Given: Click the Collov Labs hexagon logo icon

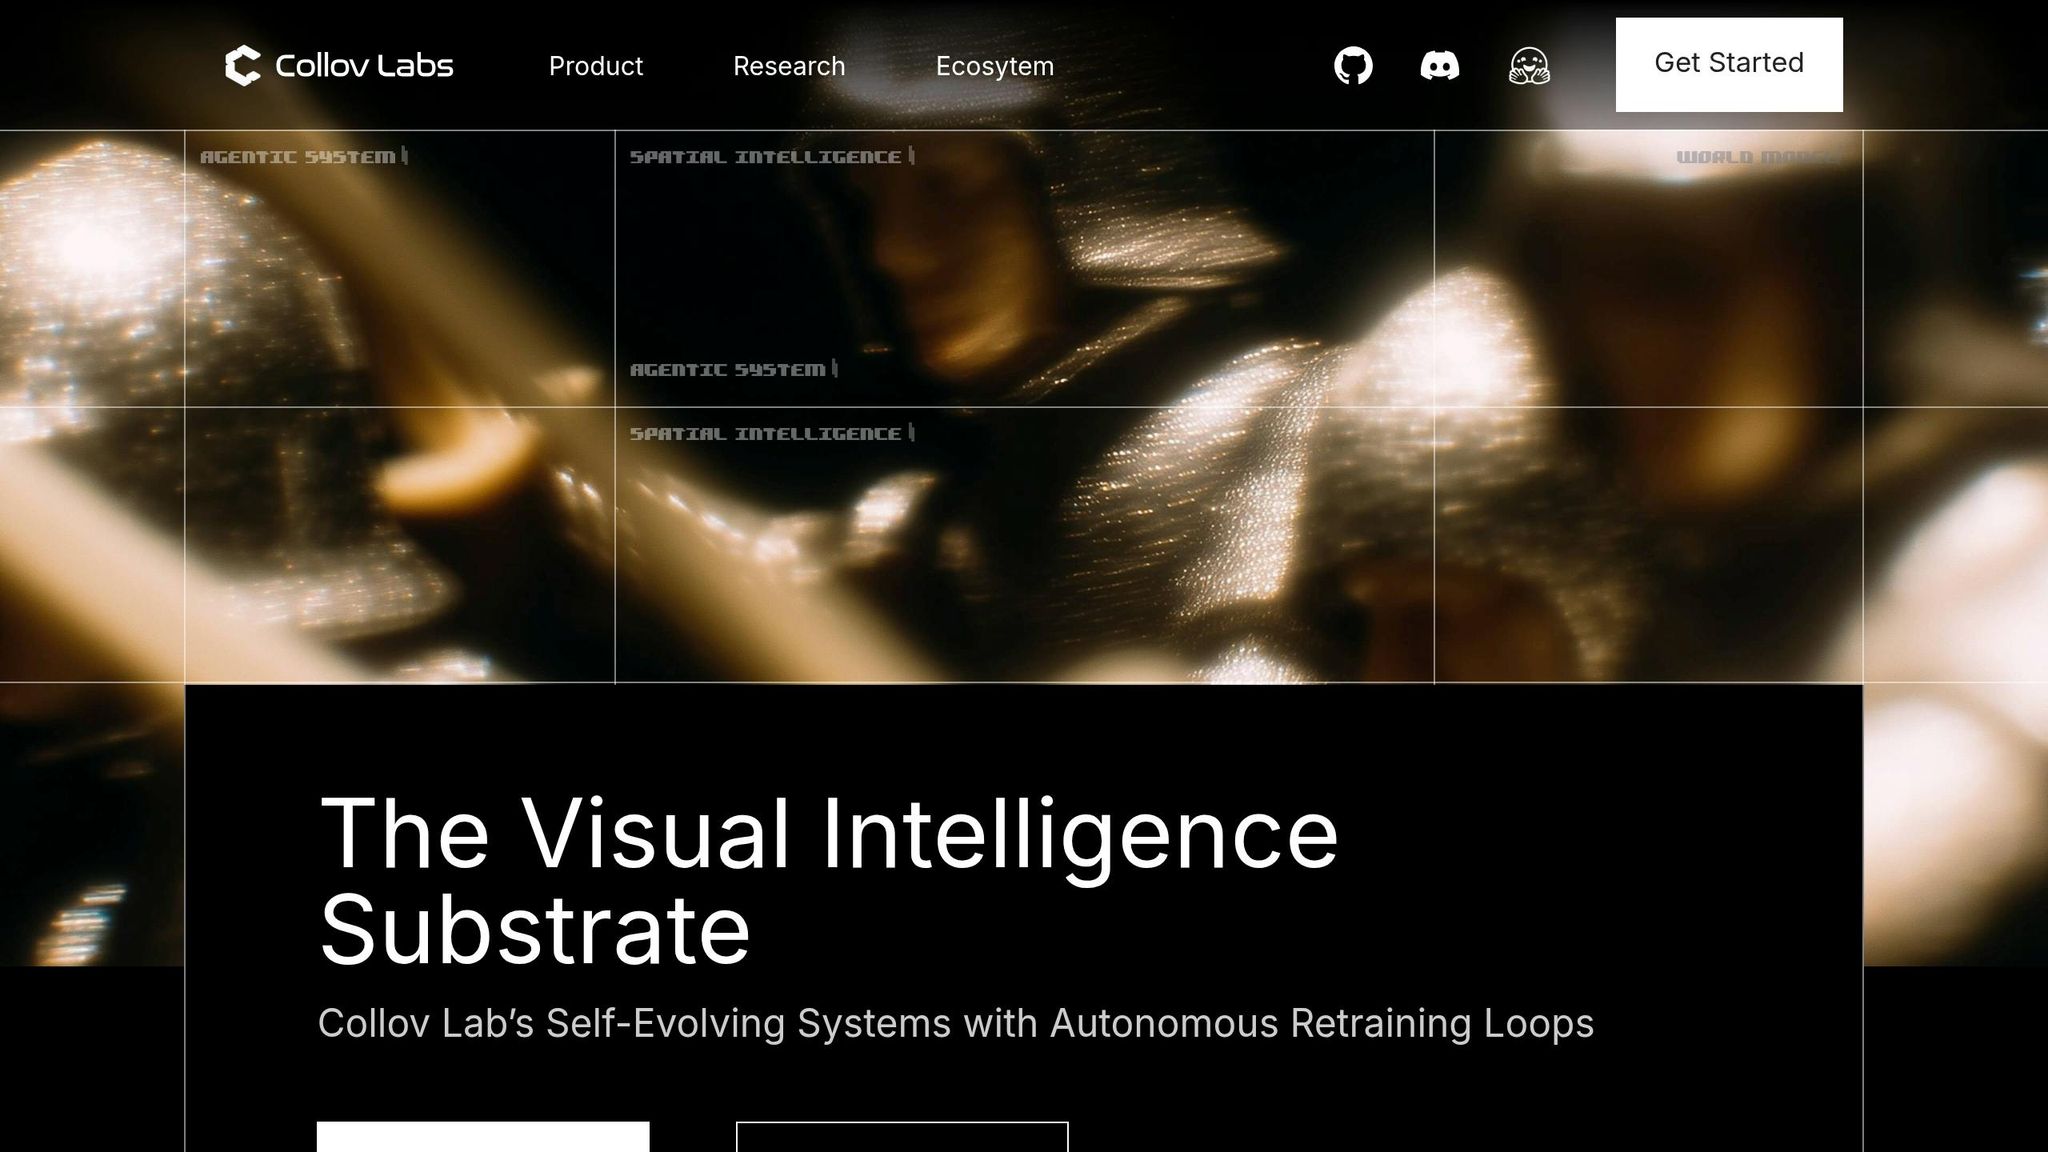Looking at the screenshot, I should tap(243, 66).
